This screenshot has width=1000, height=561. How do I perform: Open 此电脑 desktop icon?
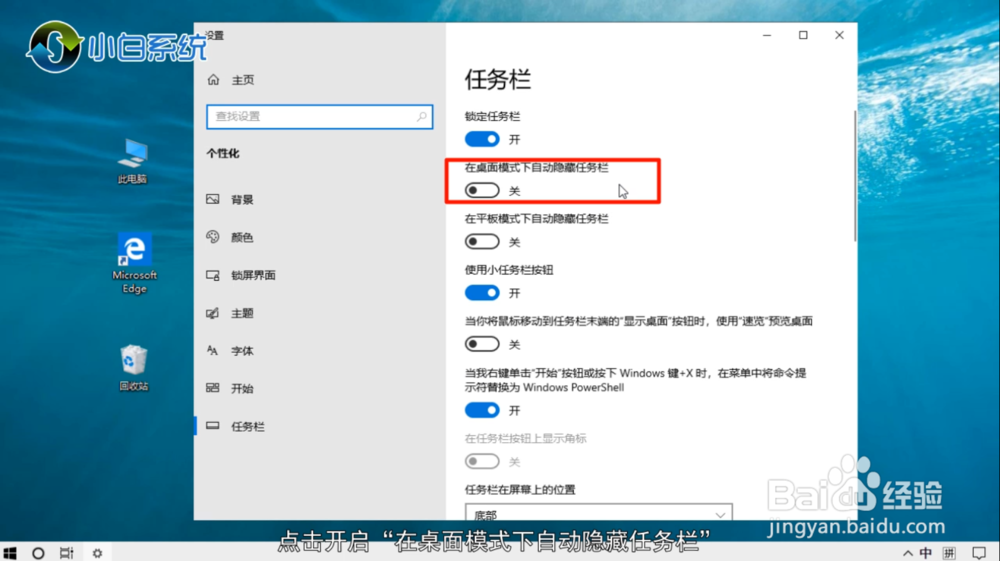(133, 161)
